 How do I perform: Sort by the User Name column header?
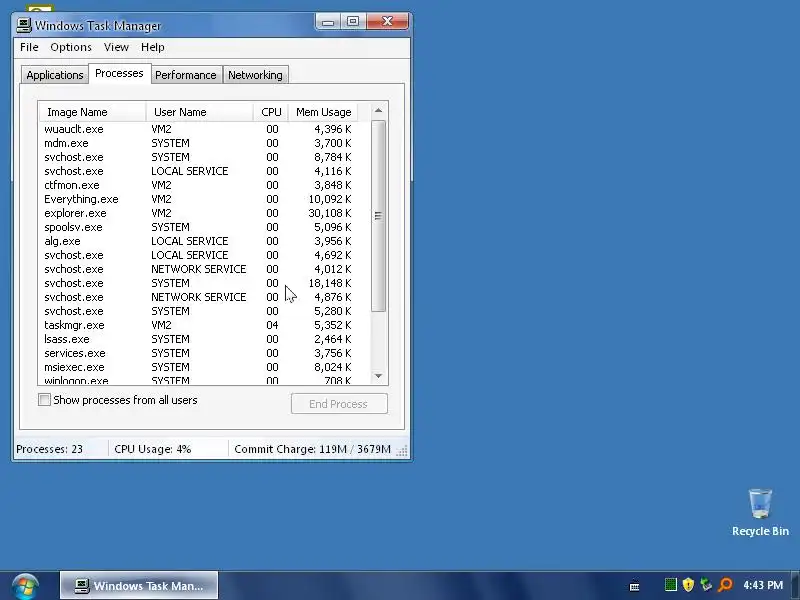pyautogui.click(x=199, y=112)
